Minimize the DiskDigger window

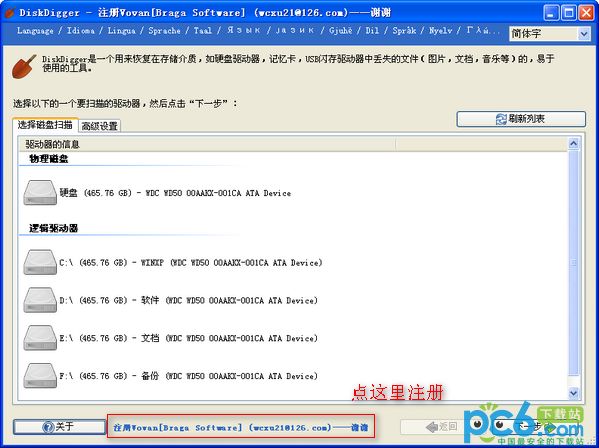pyautogui.click(x=550, y=13)
